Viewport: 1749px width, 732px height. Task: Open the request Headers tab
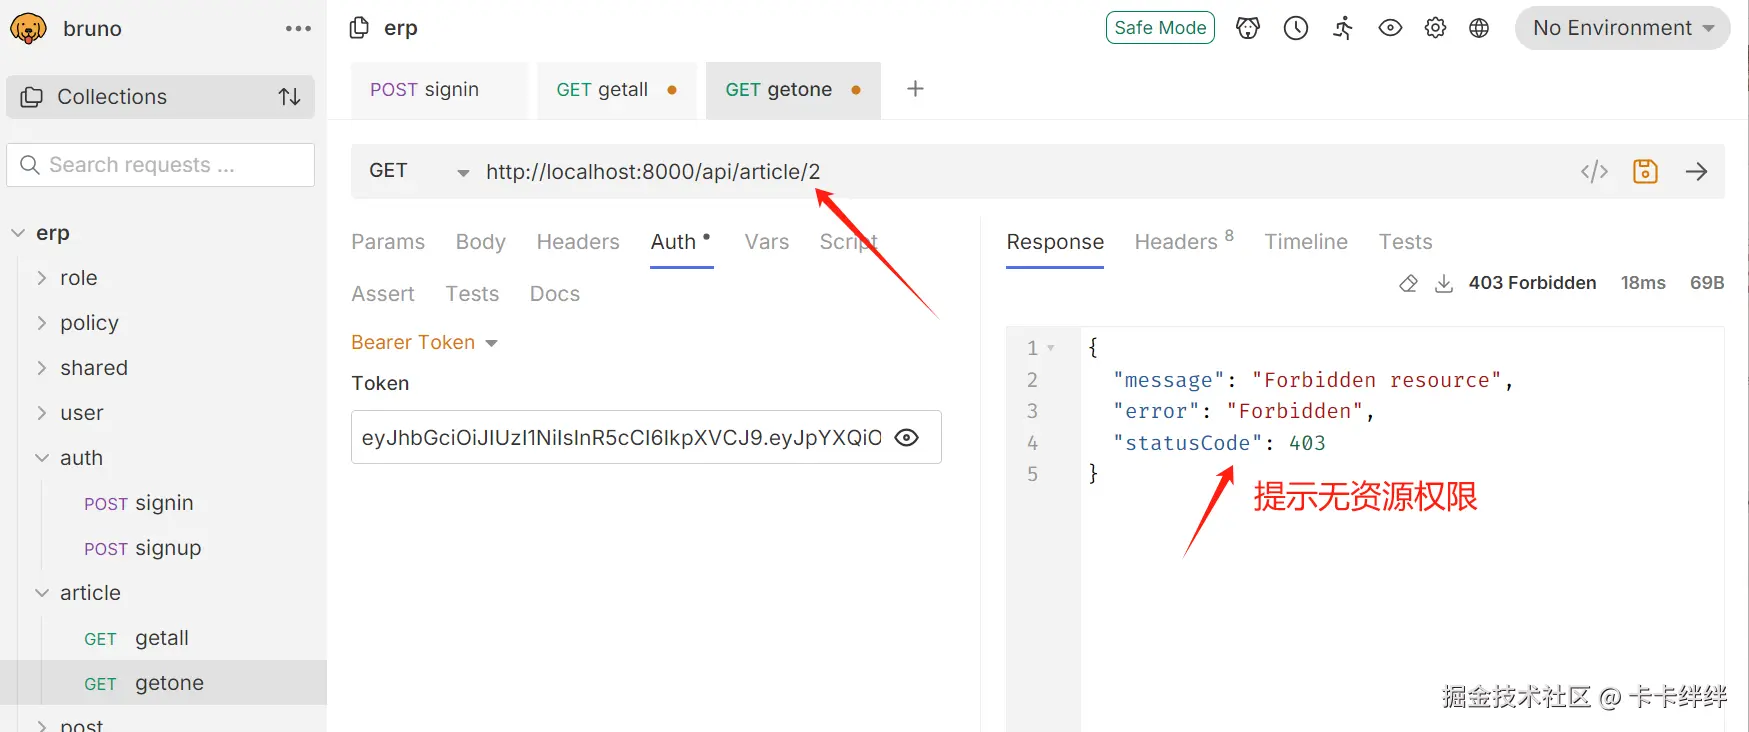click(x=578, y=242)
